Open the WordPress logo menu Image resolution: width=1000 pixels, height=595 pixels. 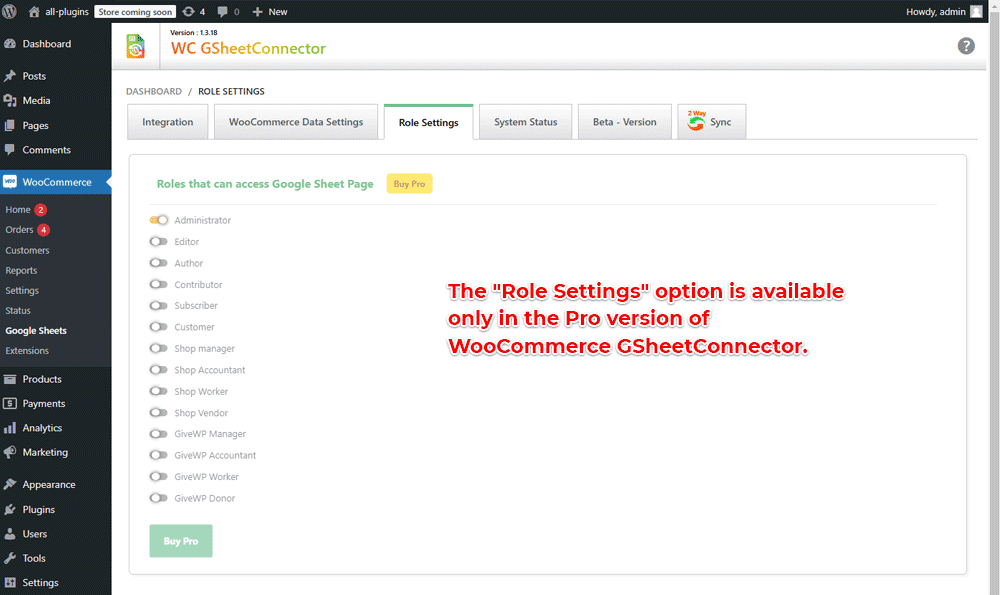click(10, 11)
